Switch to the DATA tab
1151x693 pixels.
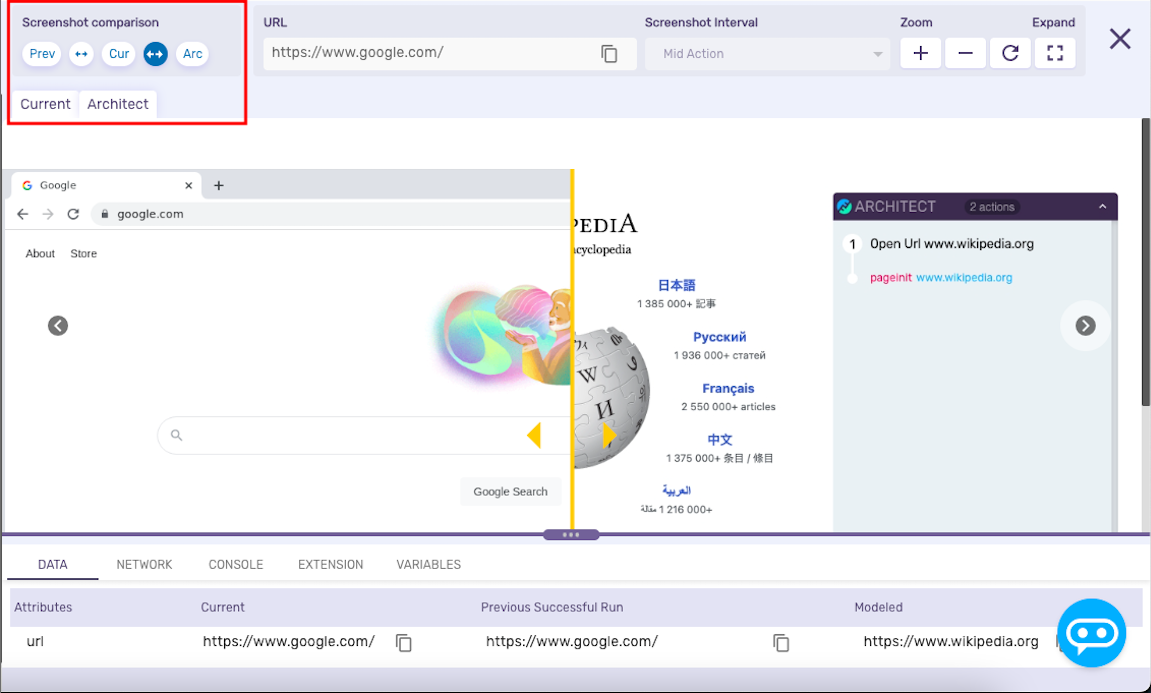53,565
